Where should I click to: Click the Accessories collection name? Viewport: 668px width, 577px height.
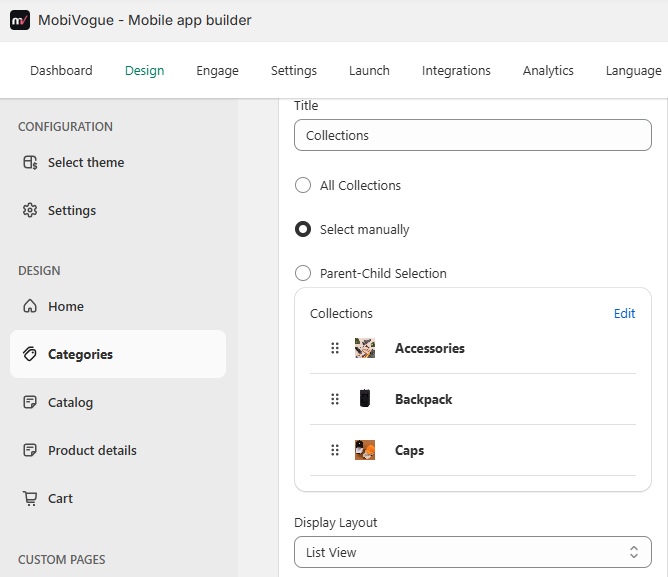[x=430, y=348]
